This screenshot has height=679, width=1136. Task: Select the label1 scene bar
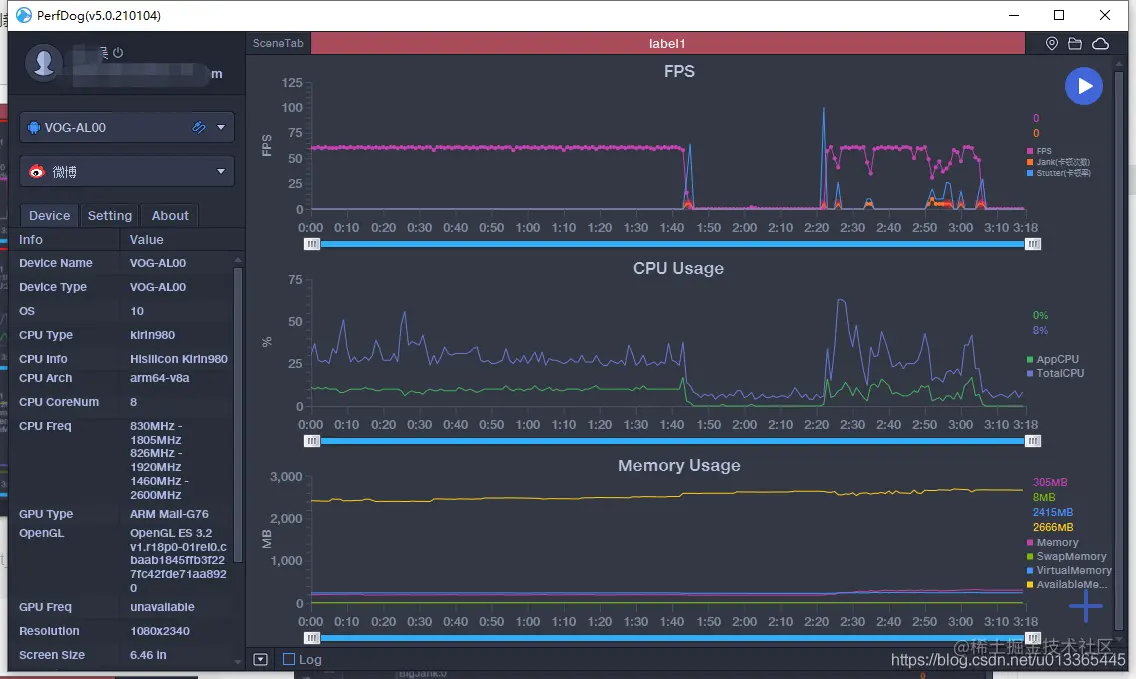click(667, 43)
